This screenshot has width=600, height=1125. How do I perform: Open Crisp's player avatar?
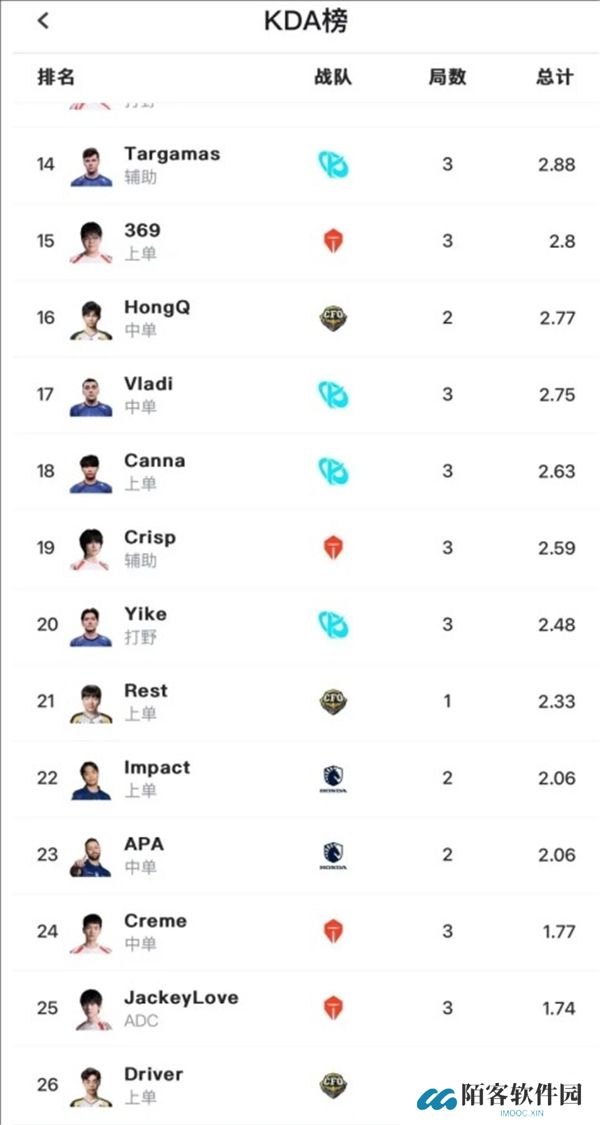coord(91,548)
